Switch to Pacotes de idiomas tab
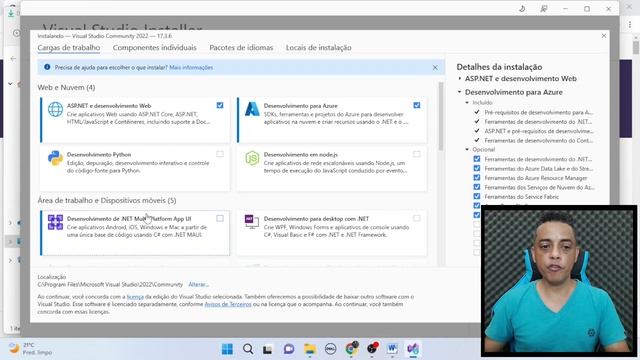Viewport: 640px width, 360px height. point(241,48)
